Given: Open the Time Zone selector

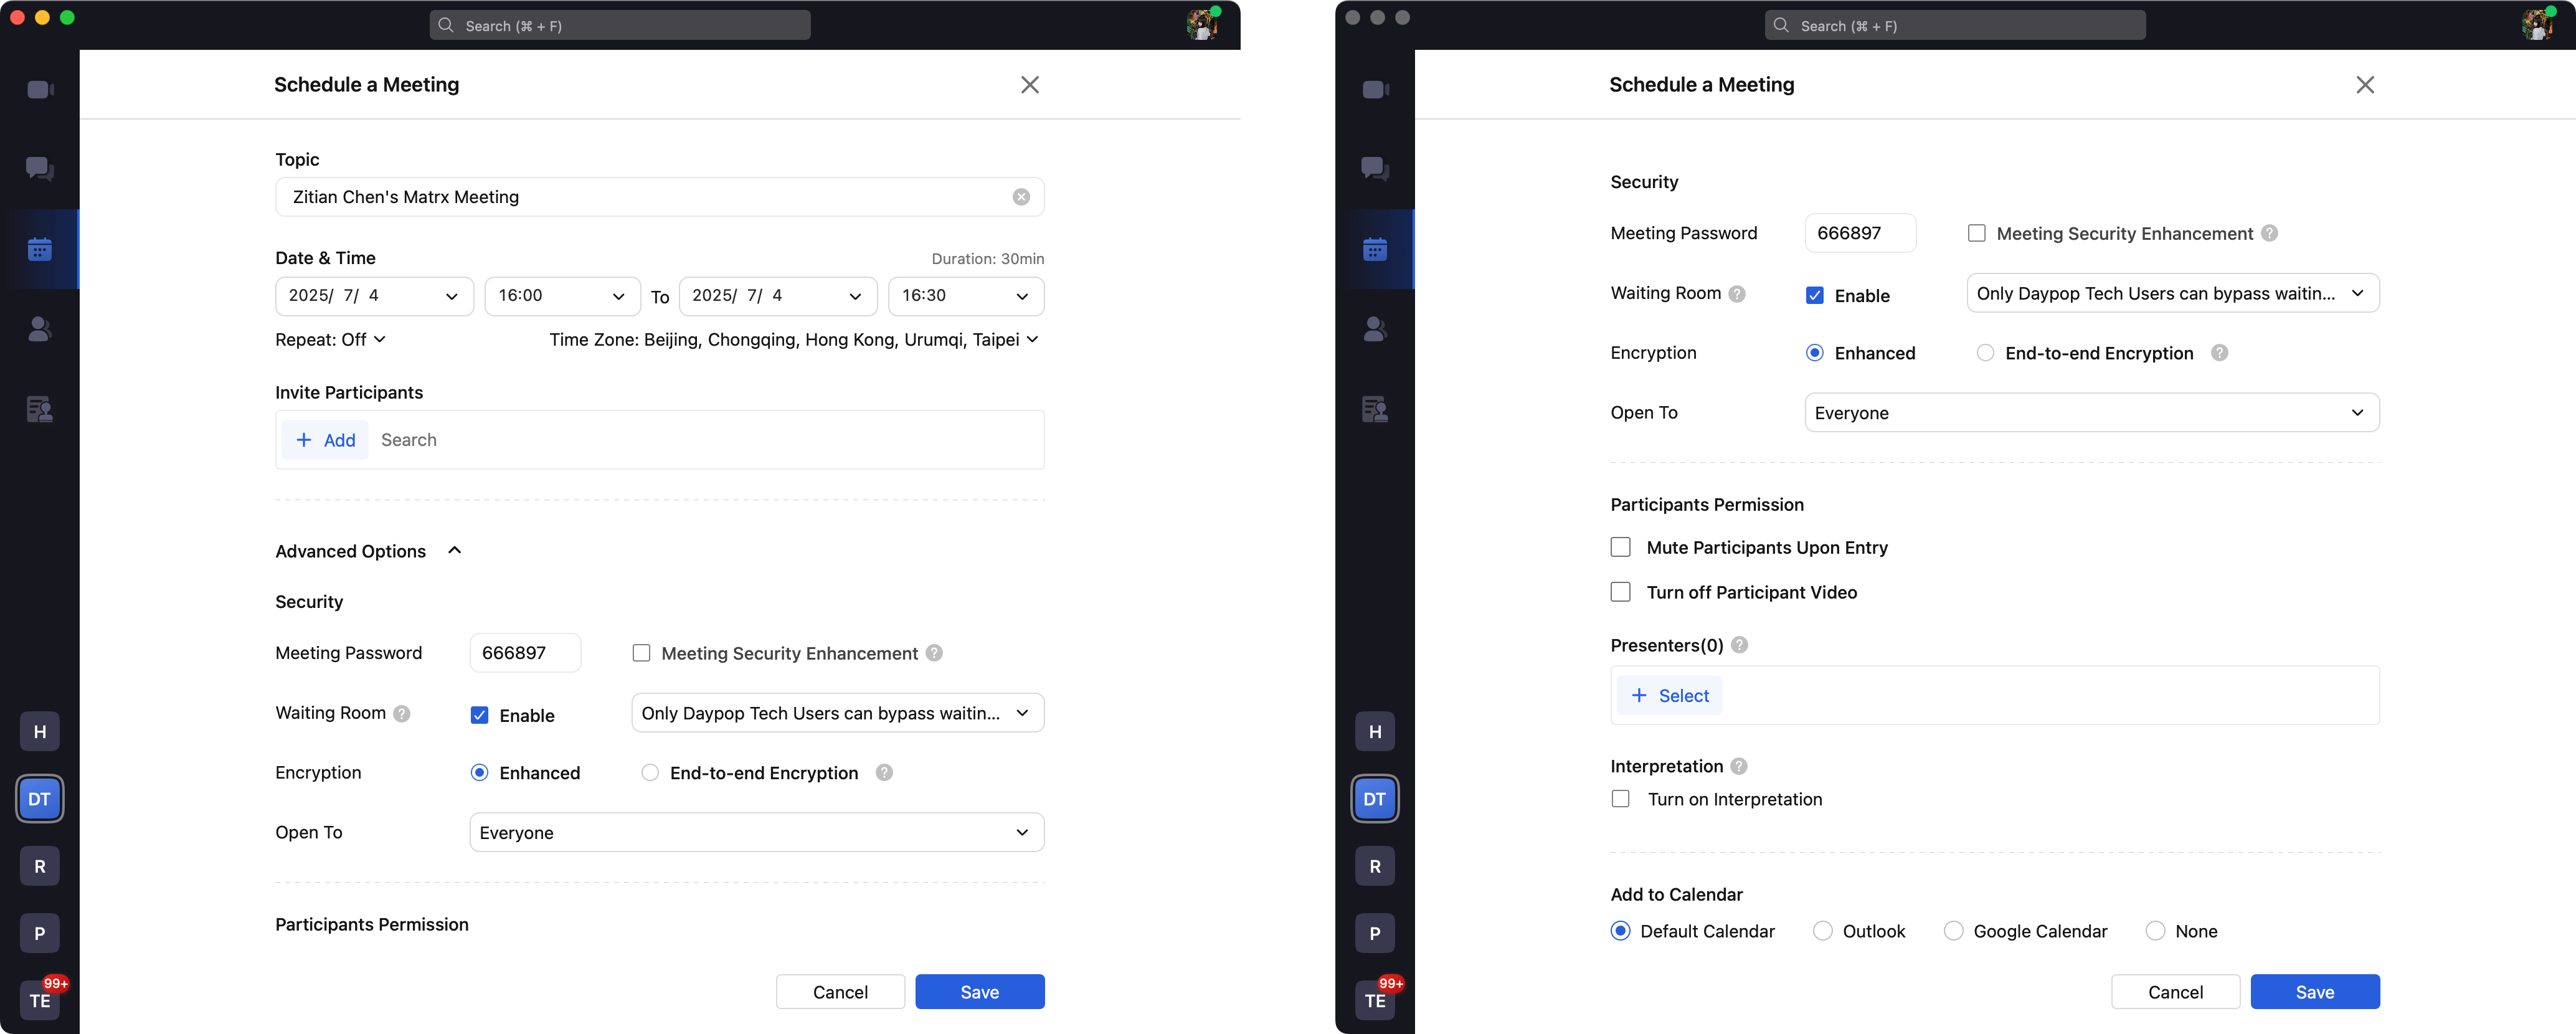Looking at the screenshot, I should tap(794, 340).
